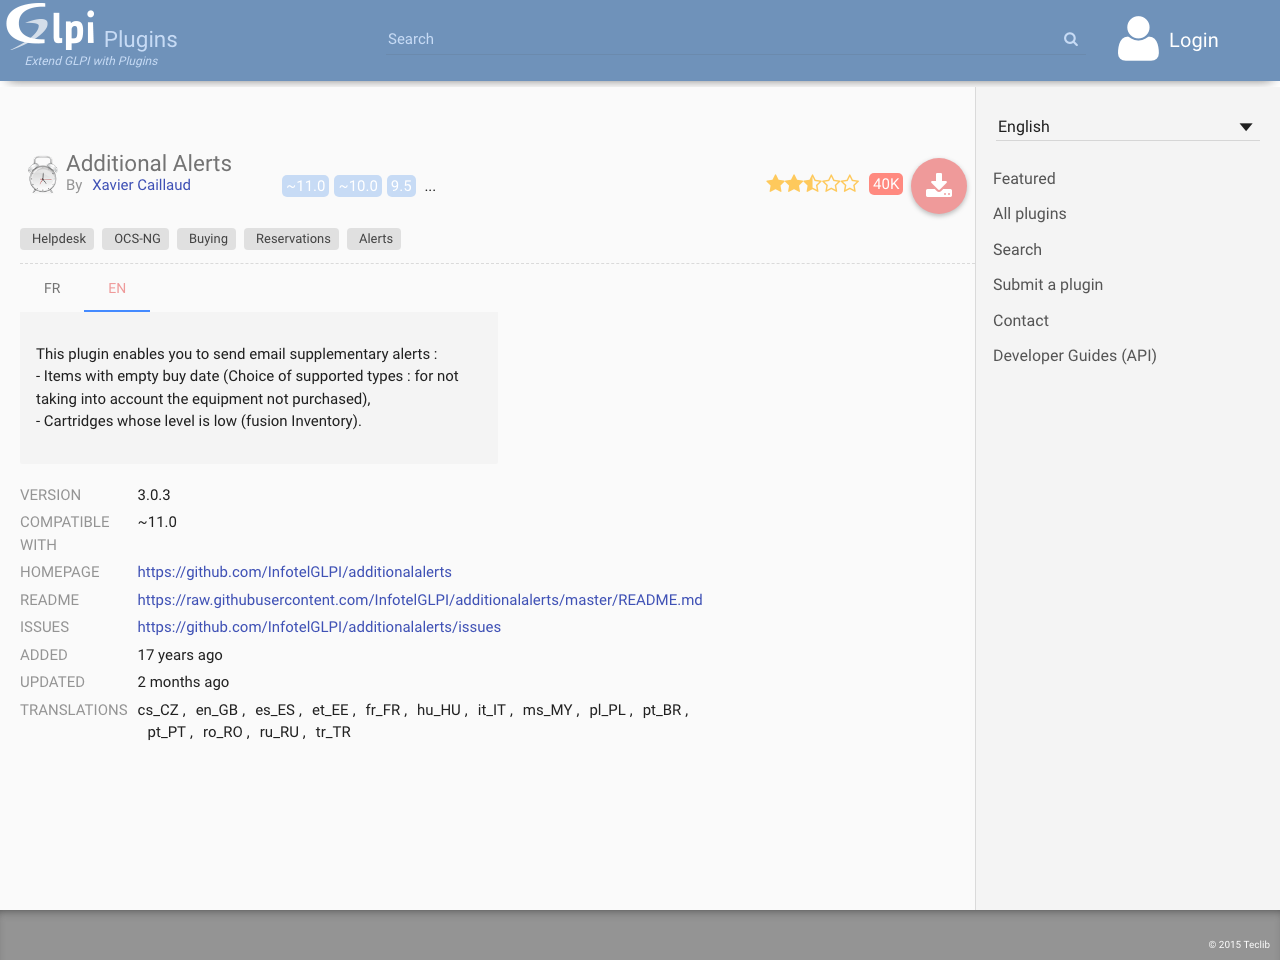Click the Helpdesk tag

[58, 239]
